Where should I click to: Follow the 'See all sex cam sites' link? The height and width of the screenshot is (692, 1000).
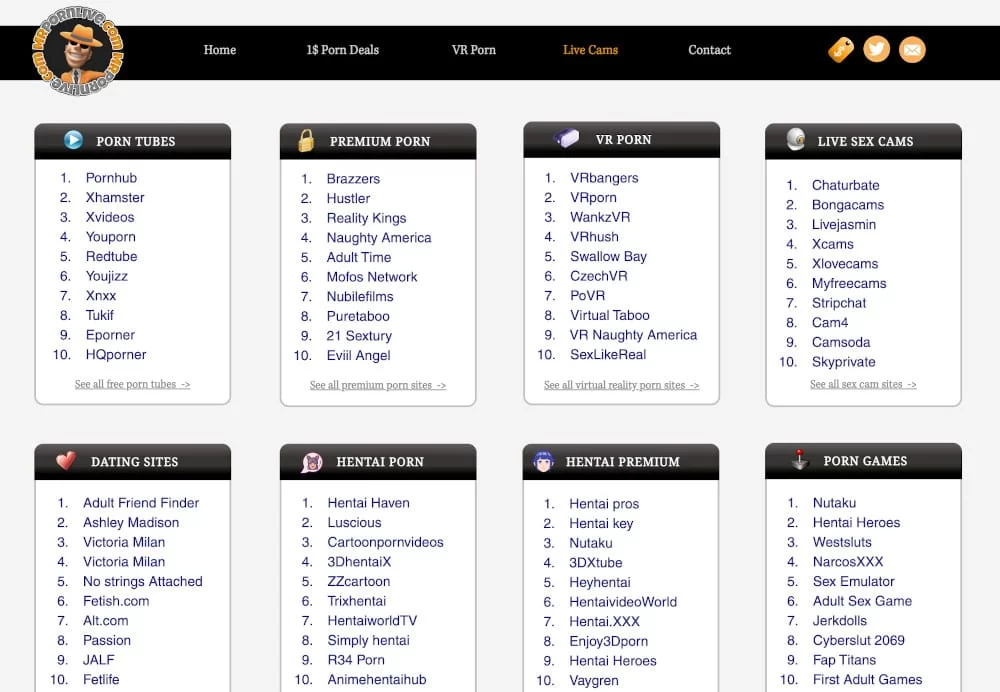[x=863, y=384]
